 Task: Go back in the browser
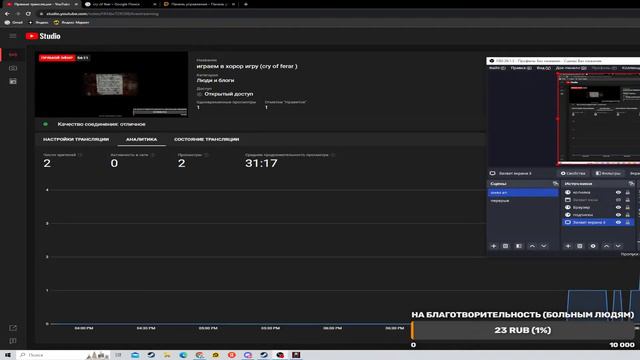7,13
